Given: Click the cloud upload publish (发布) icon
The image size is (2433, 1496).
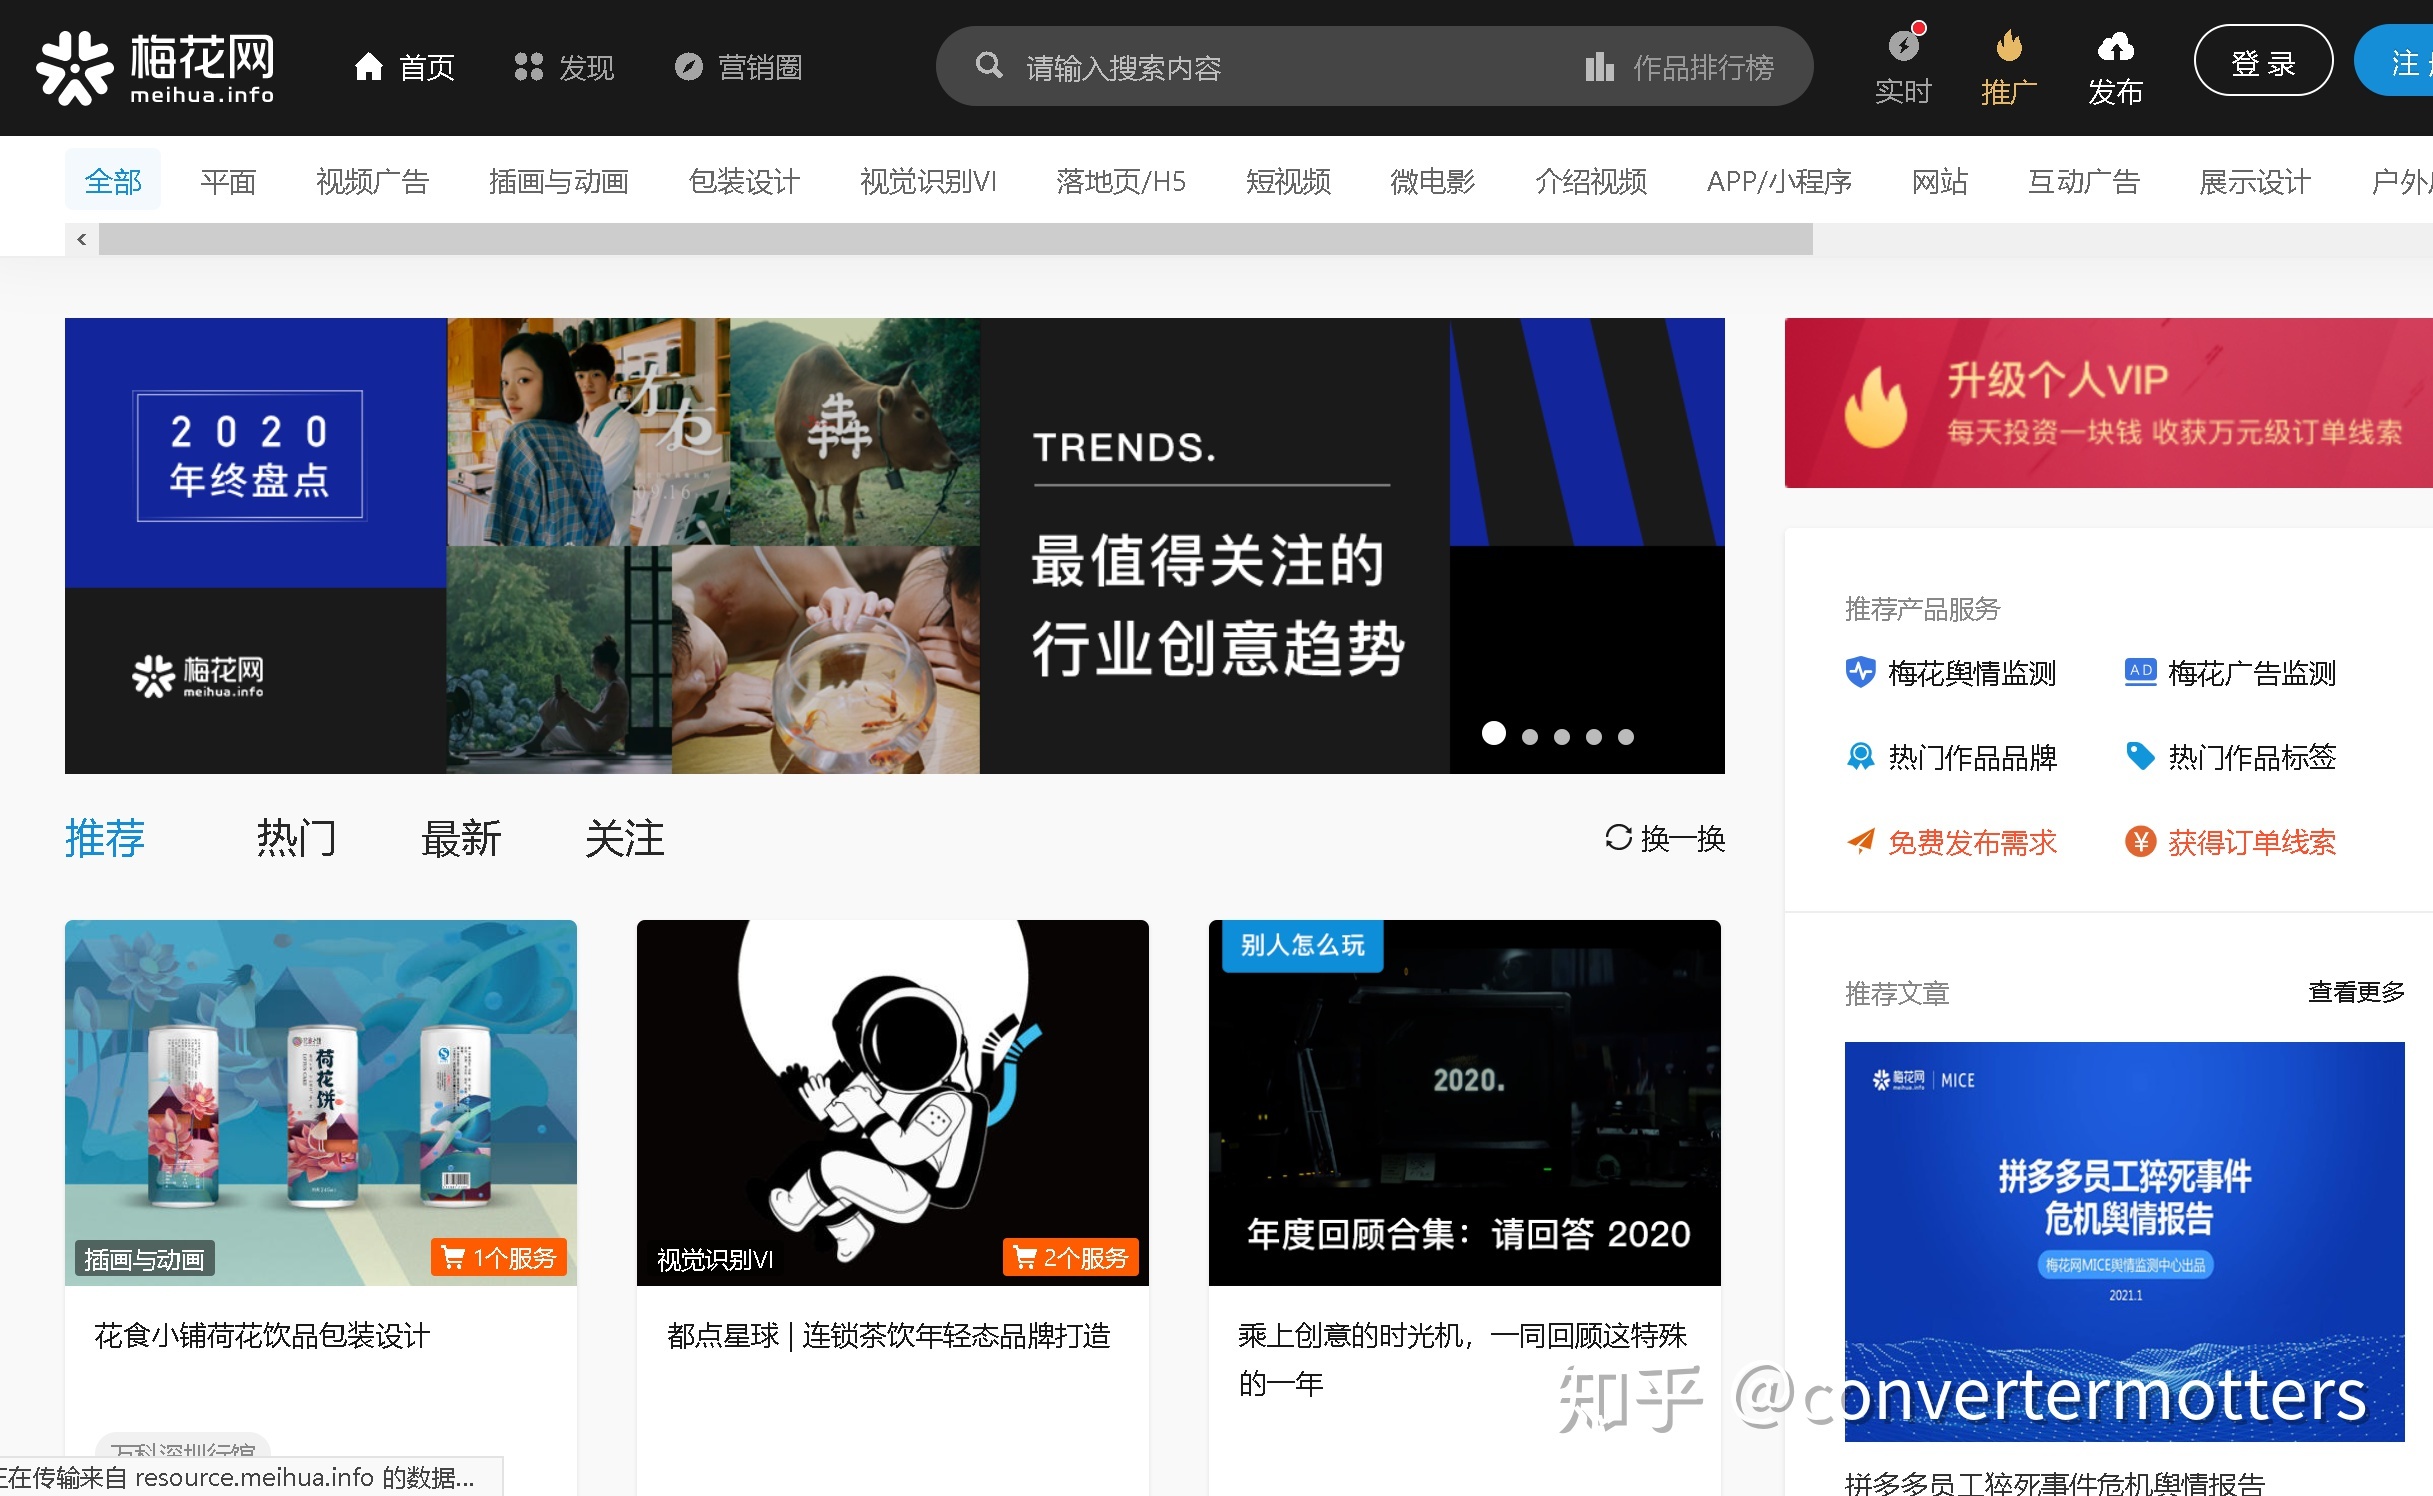Looking at the screenshot, I should point(2115,46).
